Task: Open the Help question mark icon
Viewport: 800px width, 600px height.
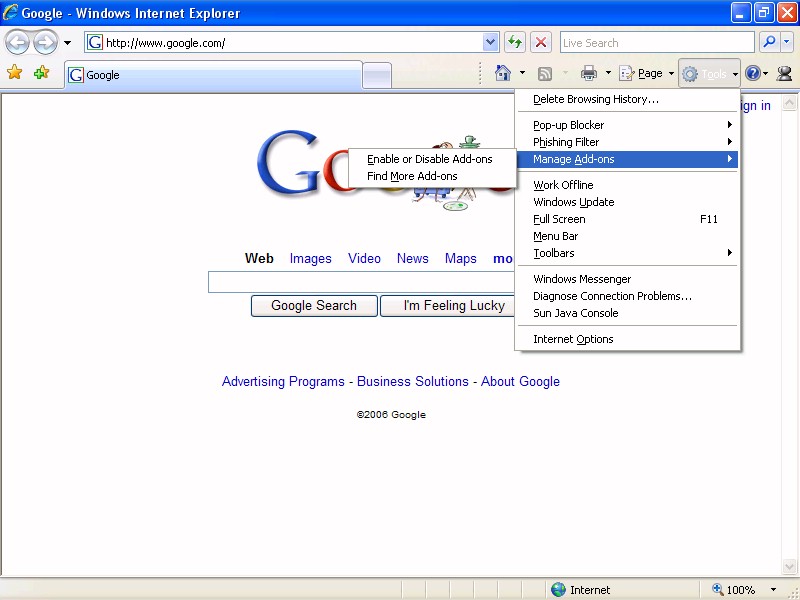Action: point(753,74)
